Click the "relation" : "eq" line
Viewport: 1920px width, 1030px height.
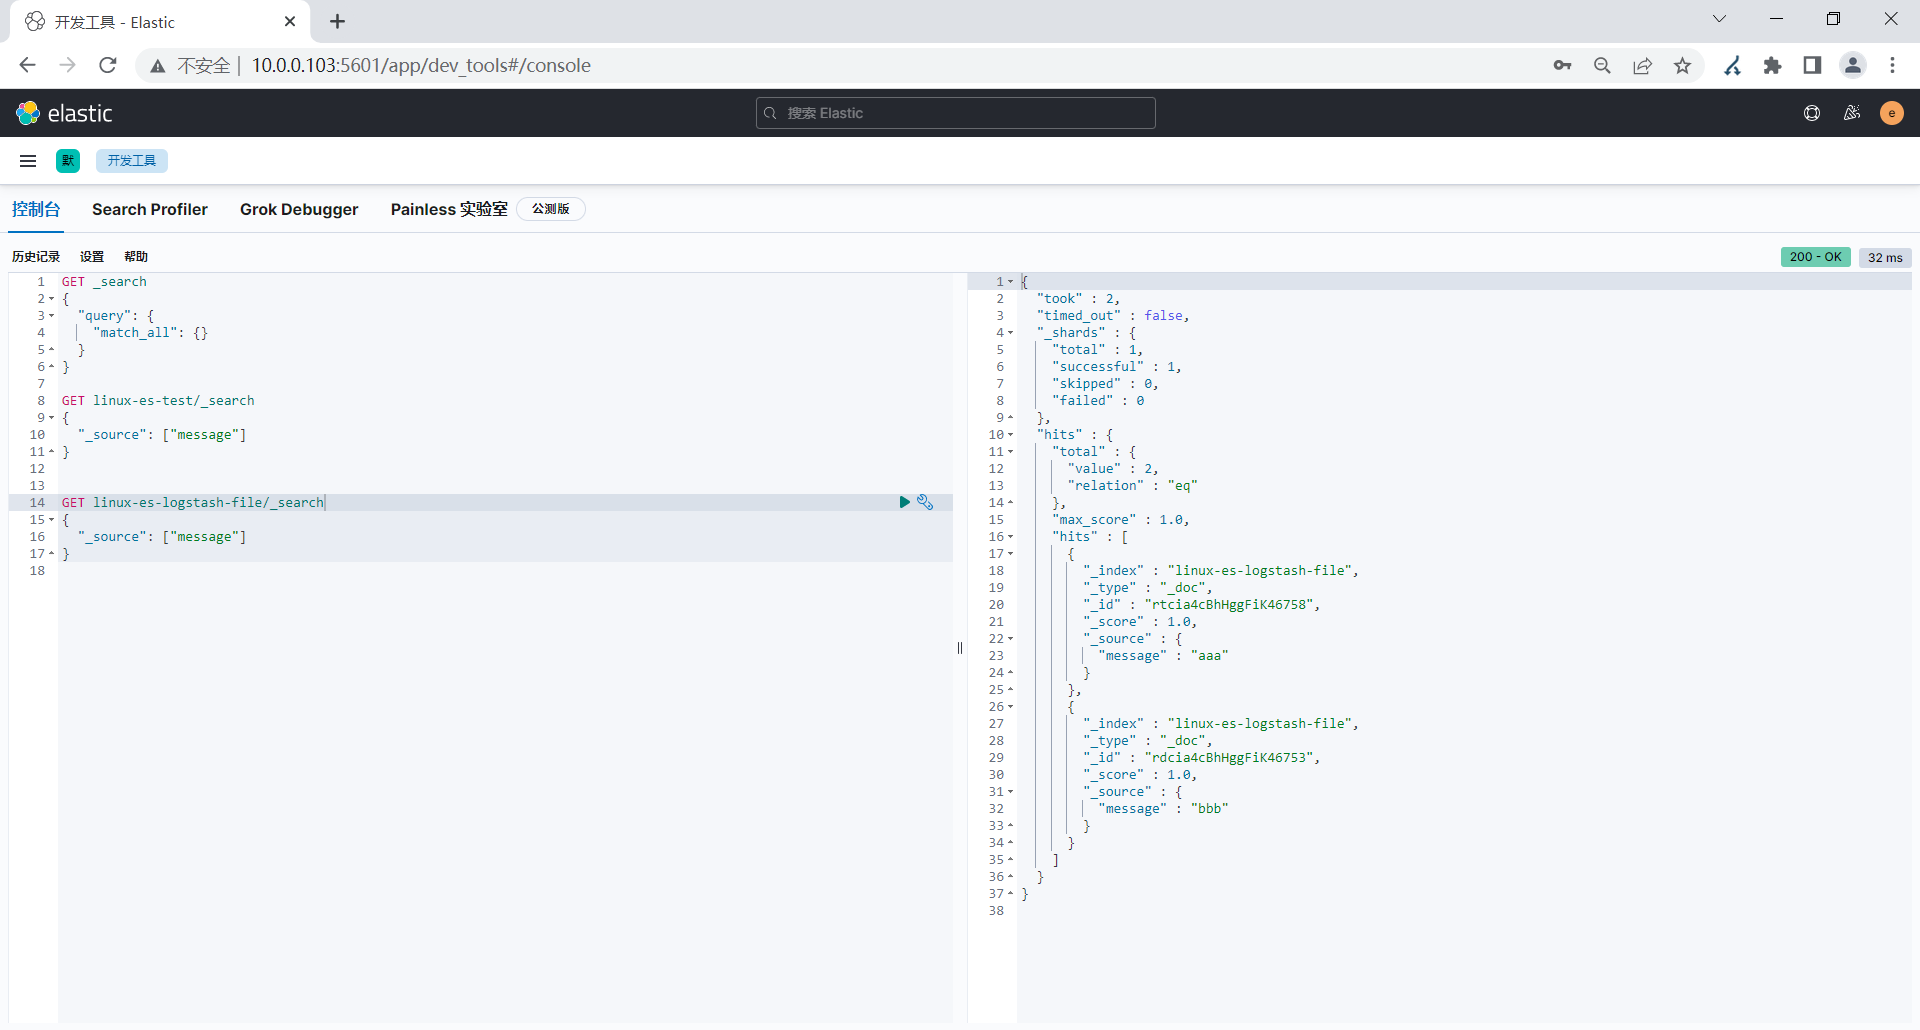[x=1132, y=486]
